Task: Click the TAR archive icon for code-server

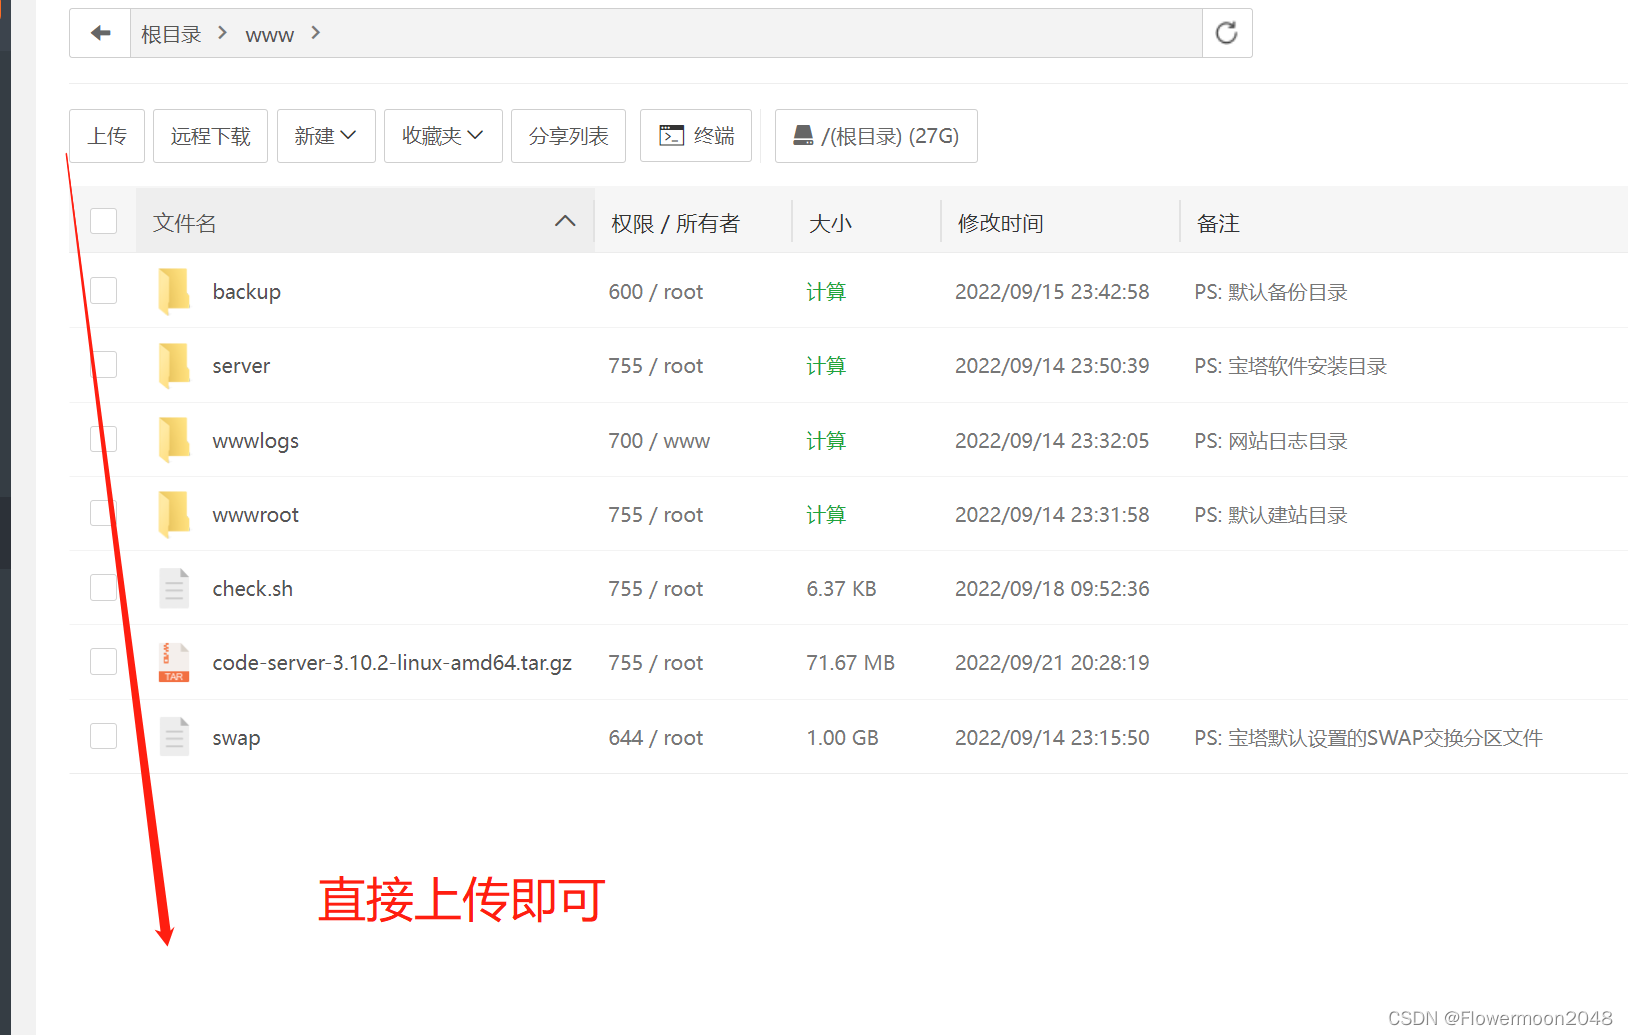Action: [x=174, y=662]
